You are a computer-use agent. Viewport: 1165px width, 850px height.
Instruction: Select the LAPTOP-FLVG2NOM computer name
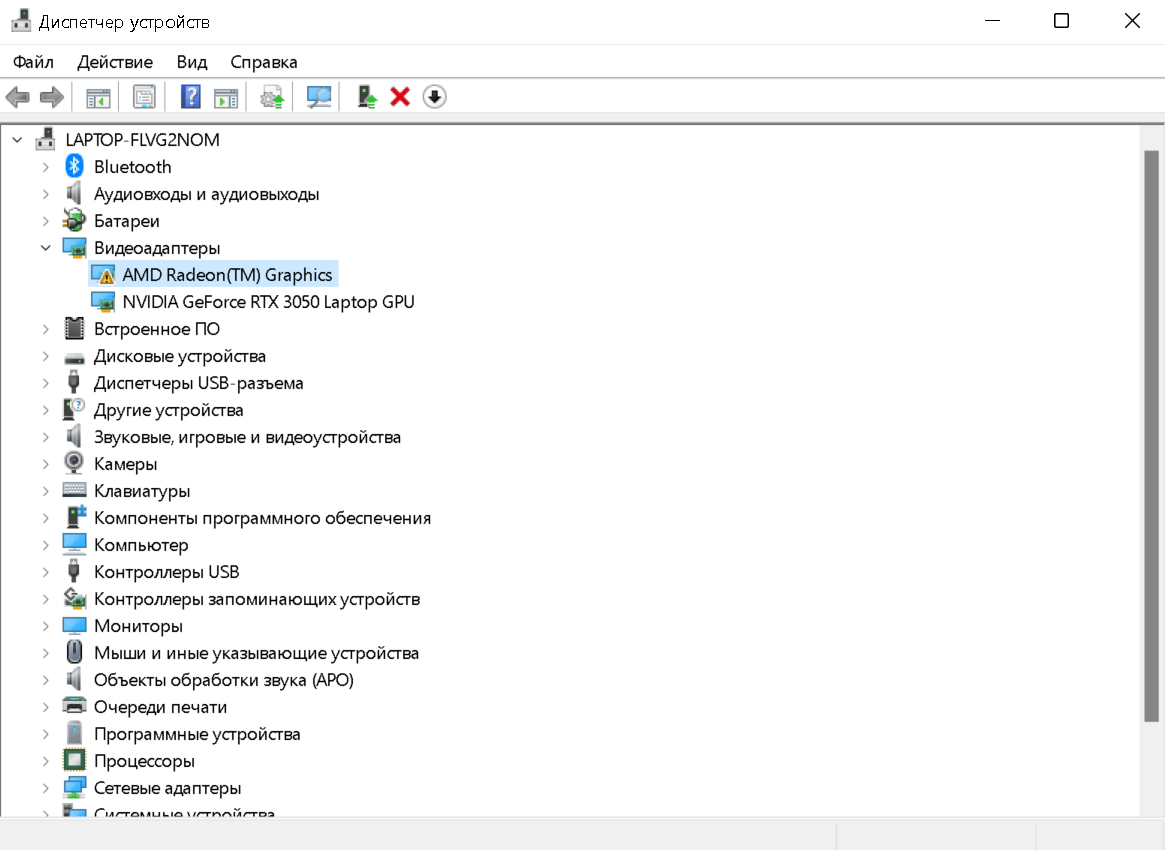(143, 140)
